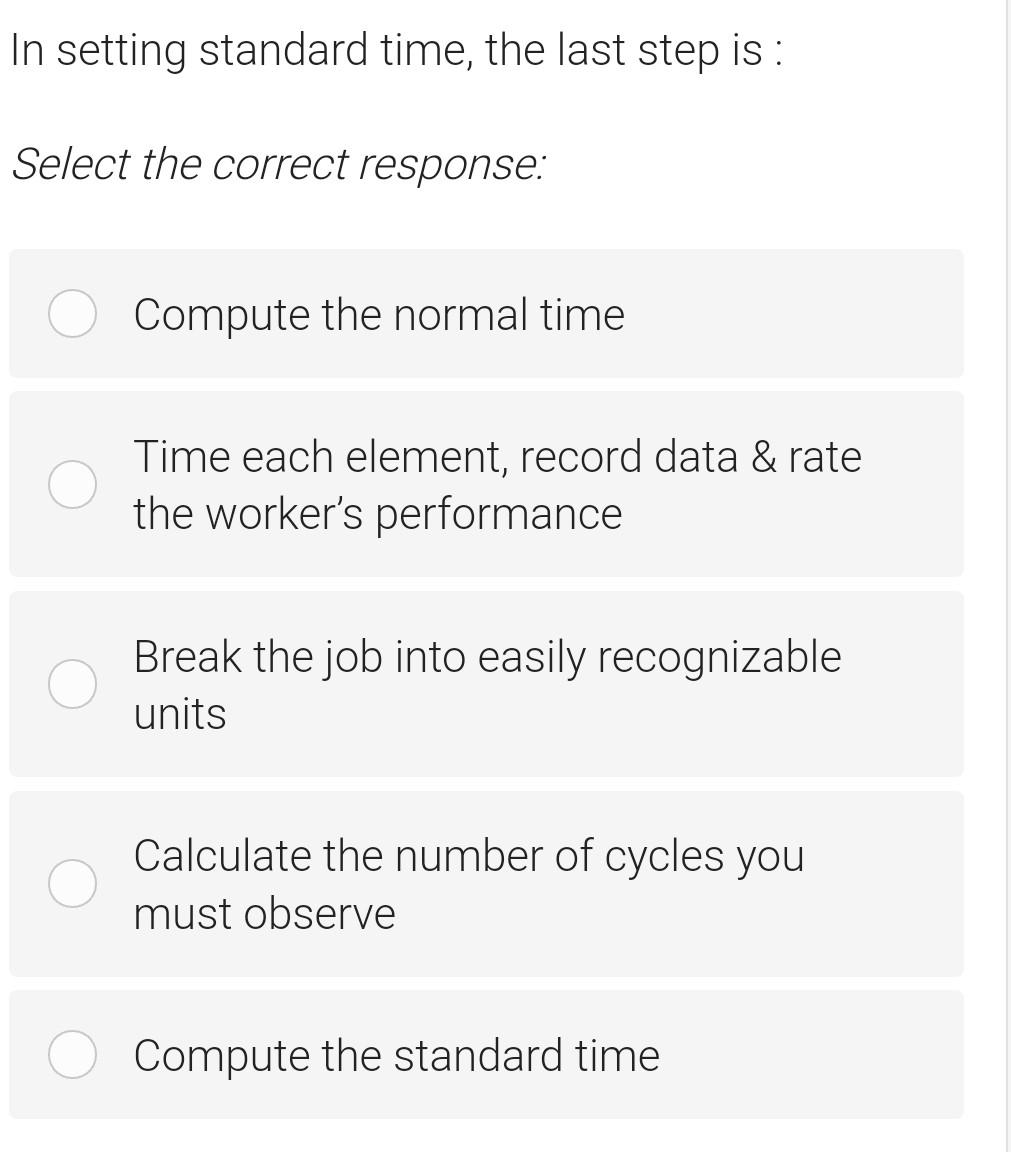This screenshot has height=1152, width=1011.
Task: Click the answer text "Compute the normal time"
Action: click(x=378, y=313)
